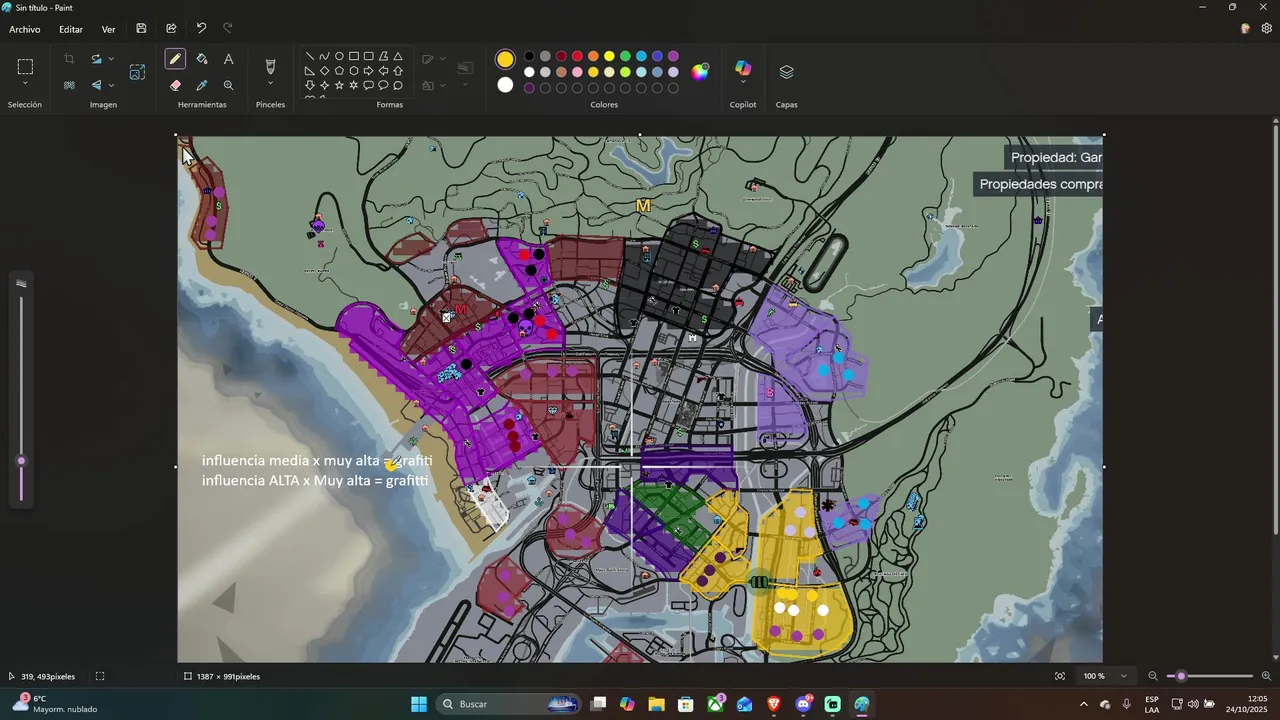Pick the green color swatch

click(x=625, y=56)
